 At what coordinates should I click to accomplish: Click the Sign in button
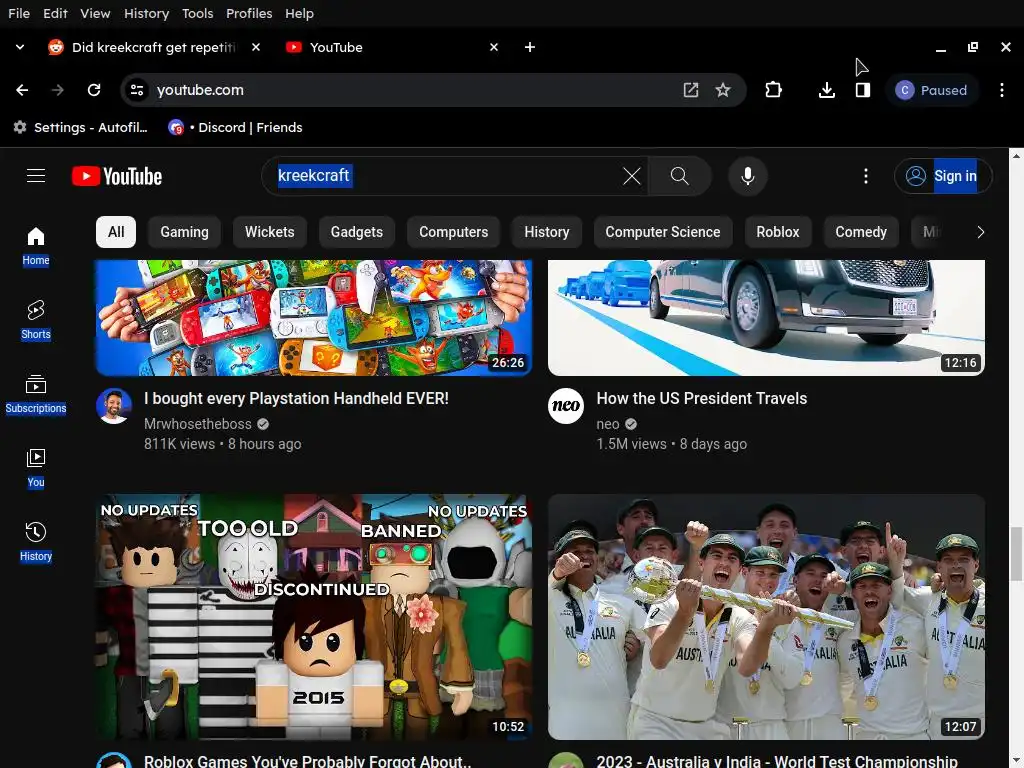click(943, 176)
